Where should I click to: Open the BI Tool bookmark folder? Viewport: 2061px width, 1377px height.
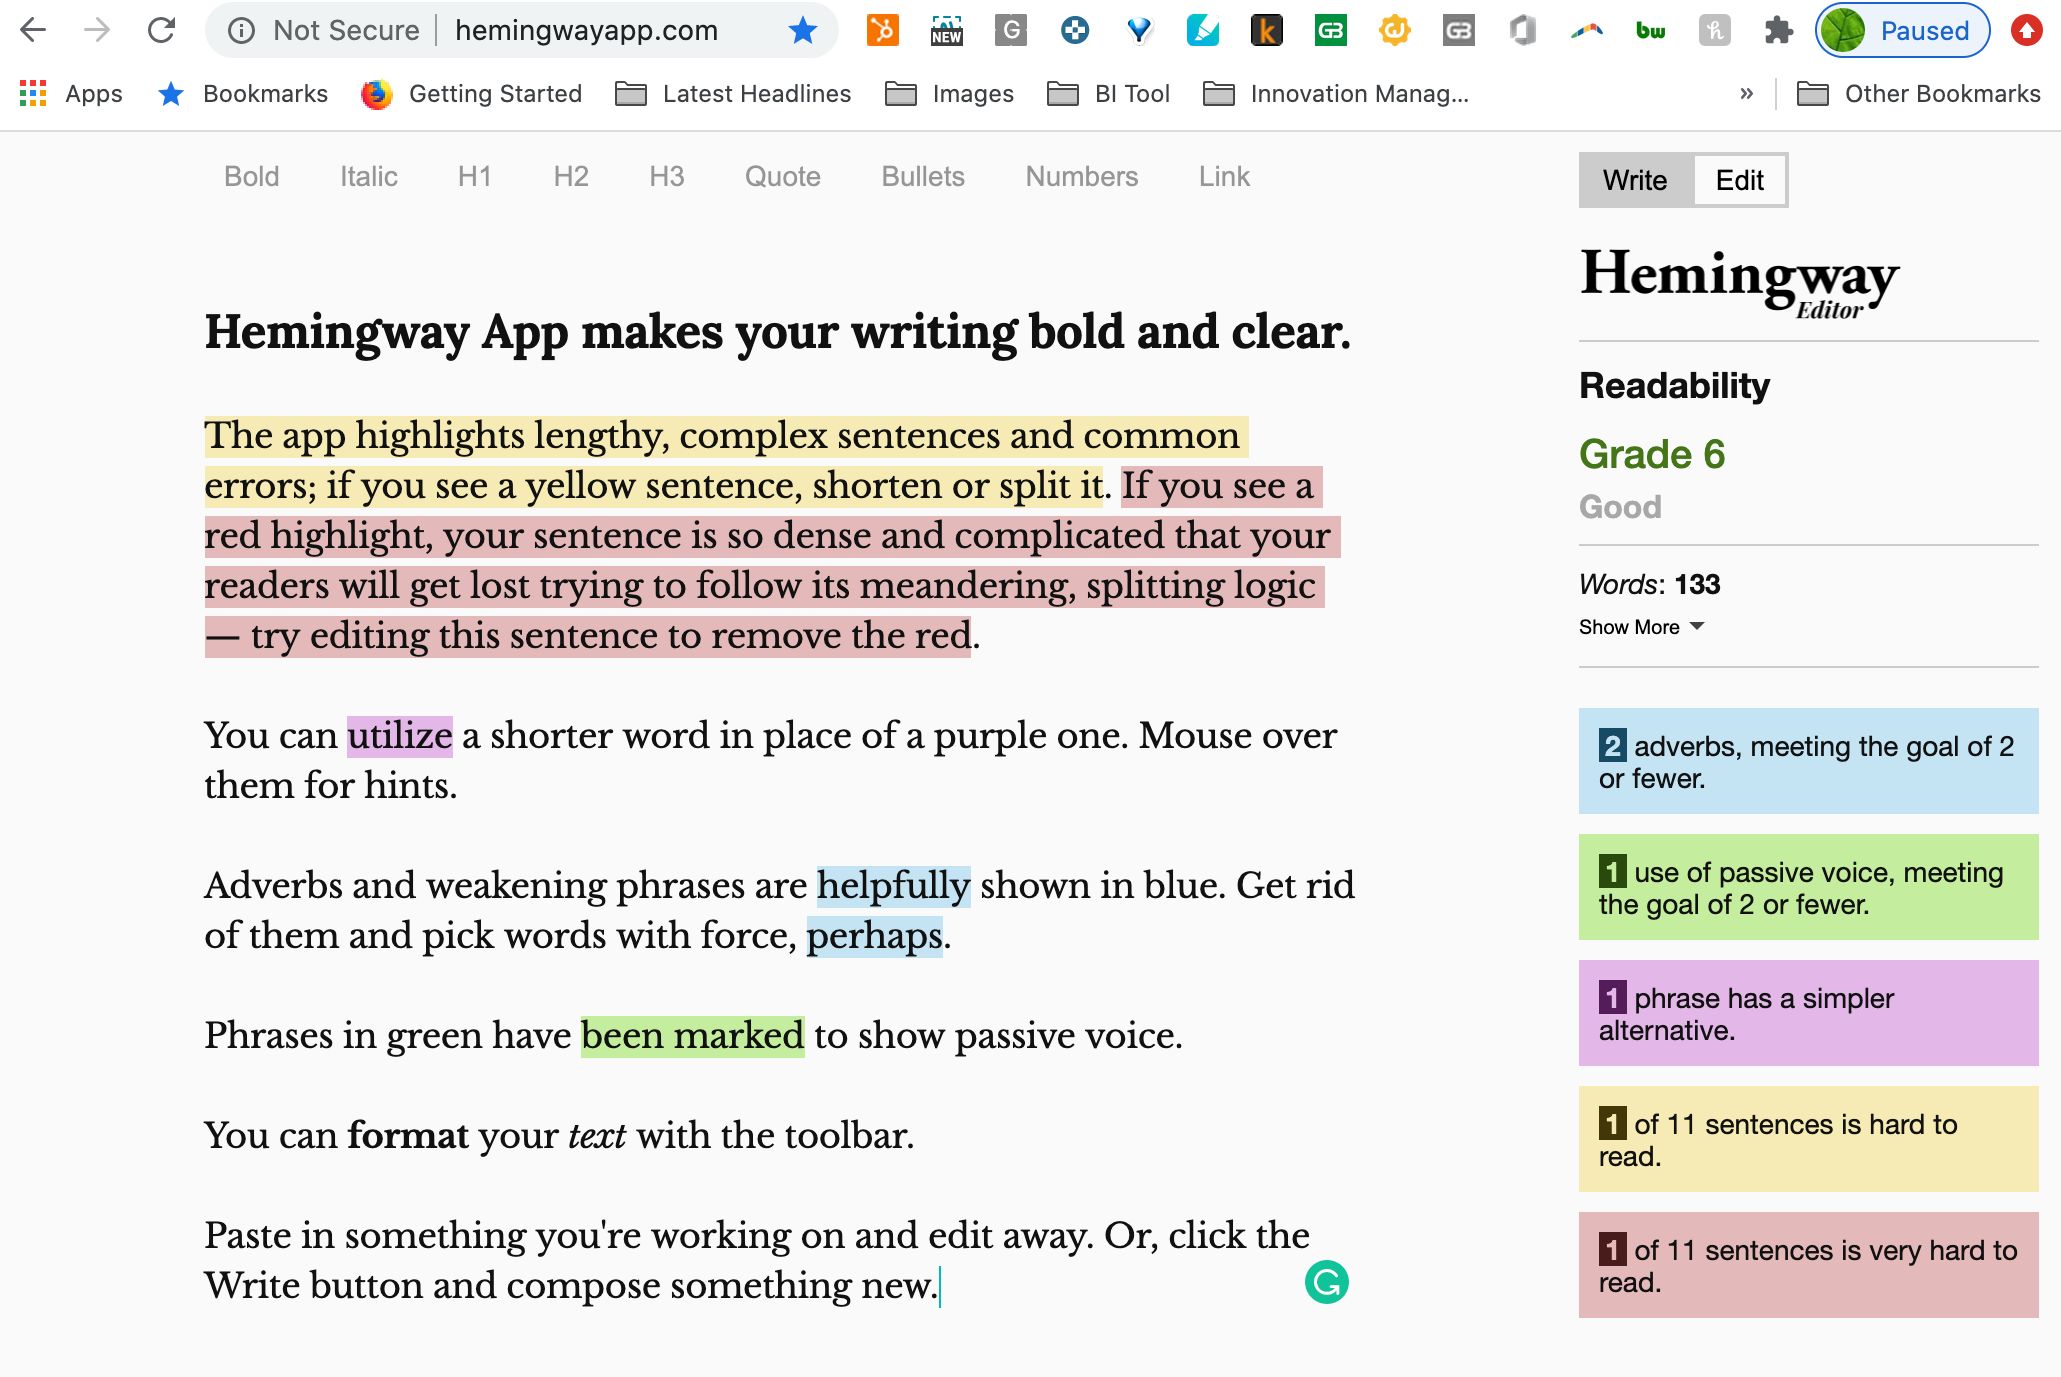1108,94
